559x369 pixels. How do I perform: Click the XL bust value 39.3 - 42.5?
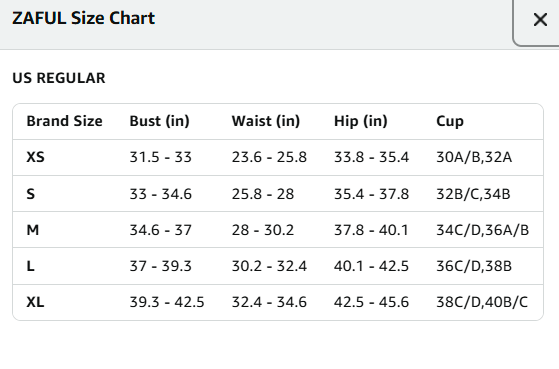pos(167,302)
